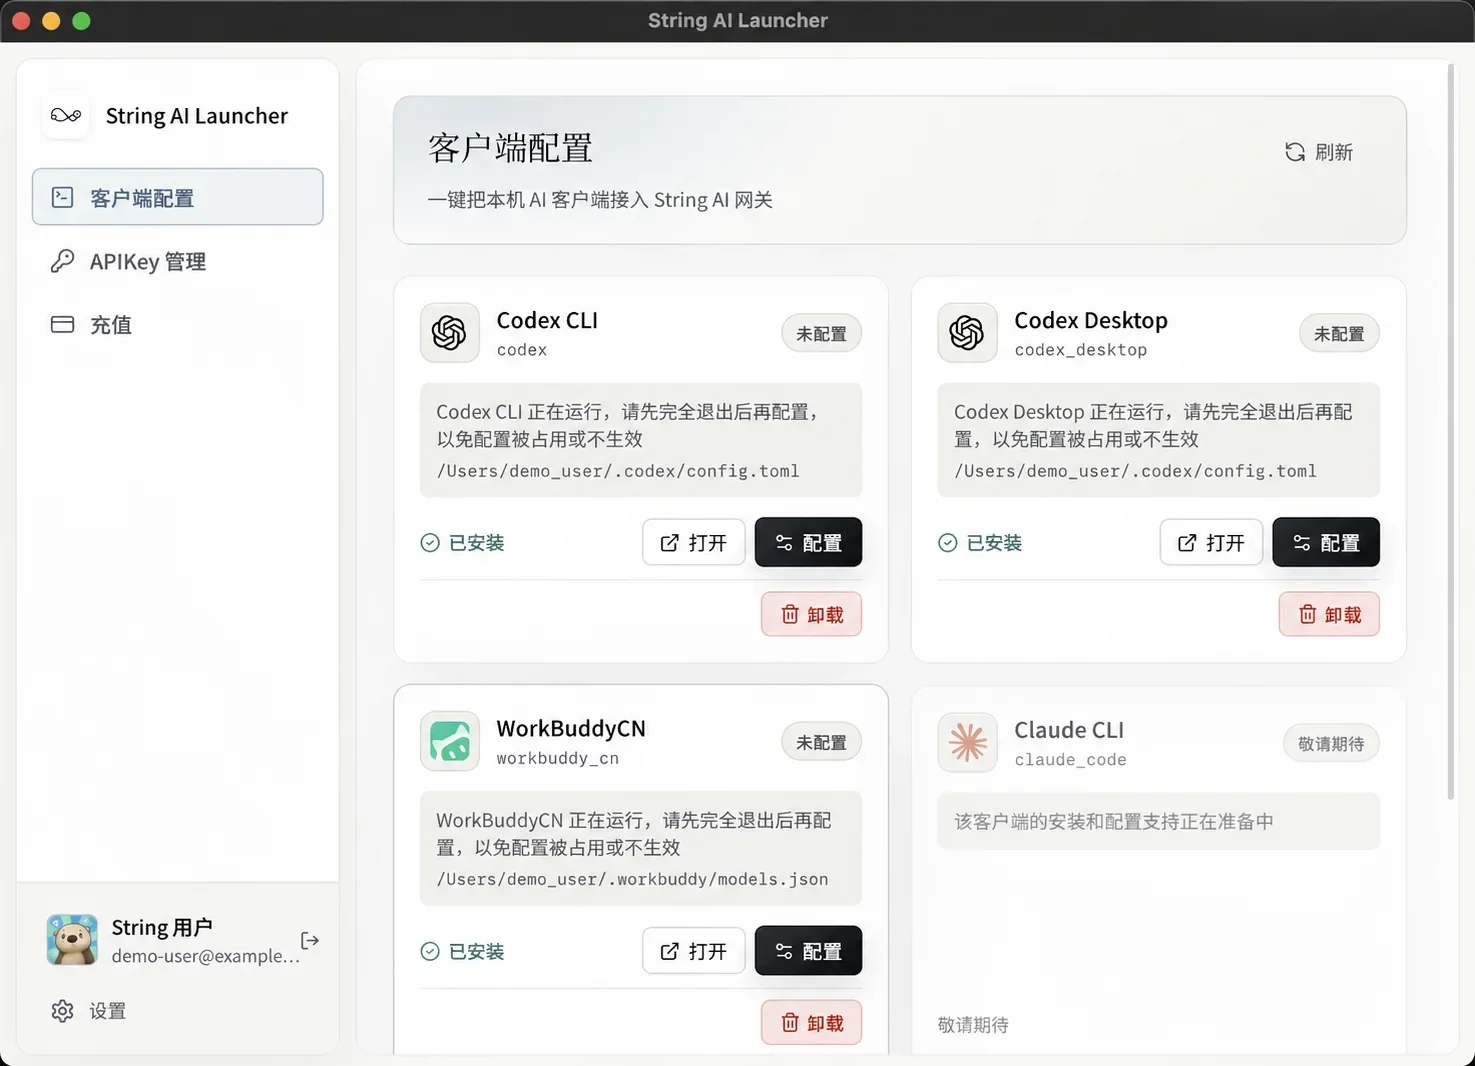Click the 已安装 status on Codex Desktop
The width and height of the screenshot is (1475, 1066).
[x=980, y=543]
